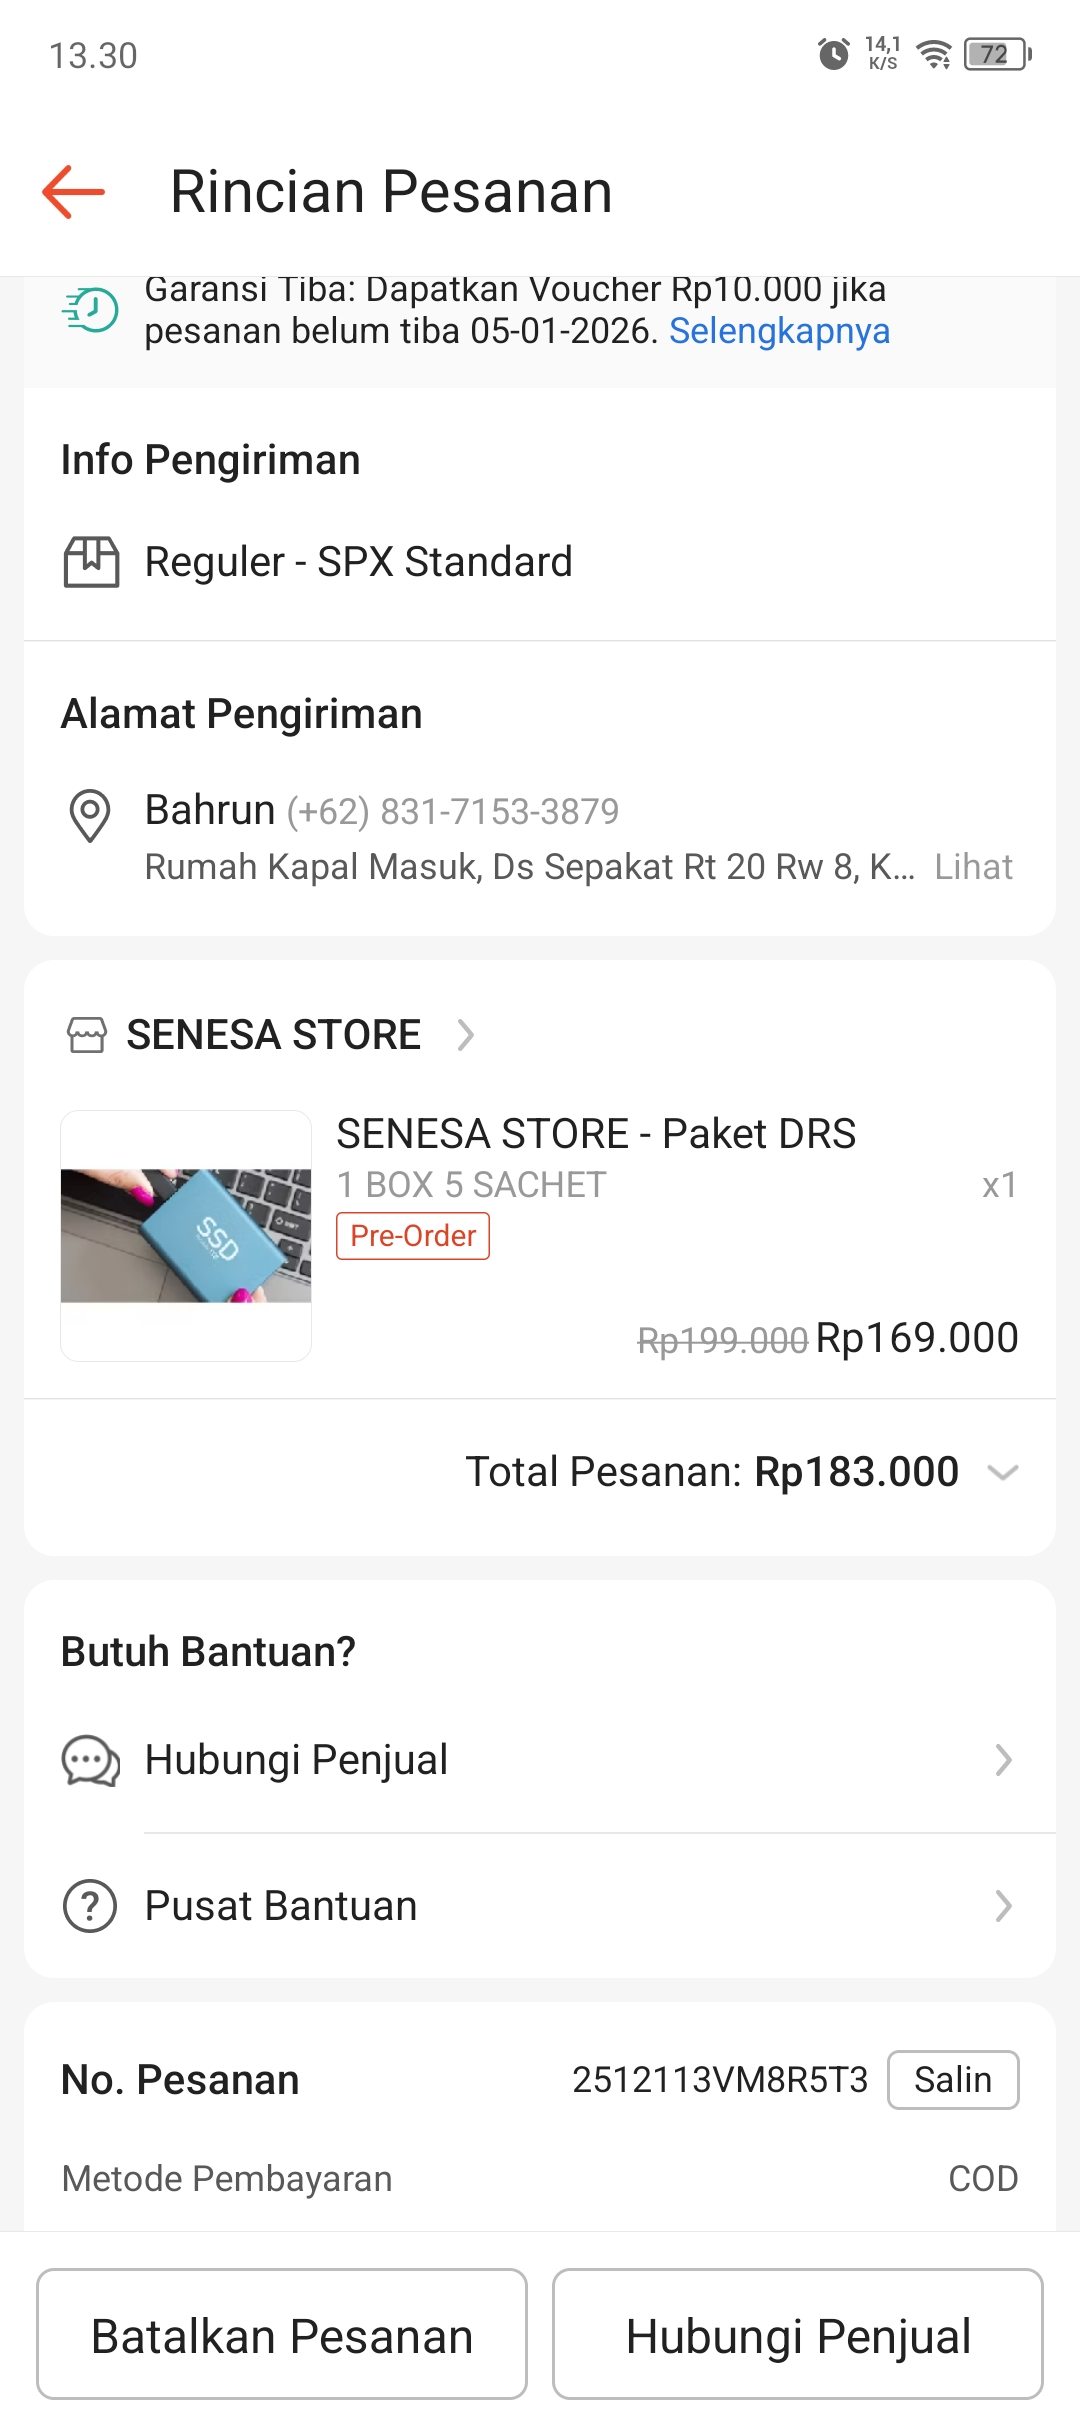Follow the Selengkapnya link
Screen dimensions: 1080x2436
click(779, 331)
